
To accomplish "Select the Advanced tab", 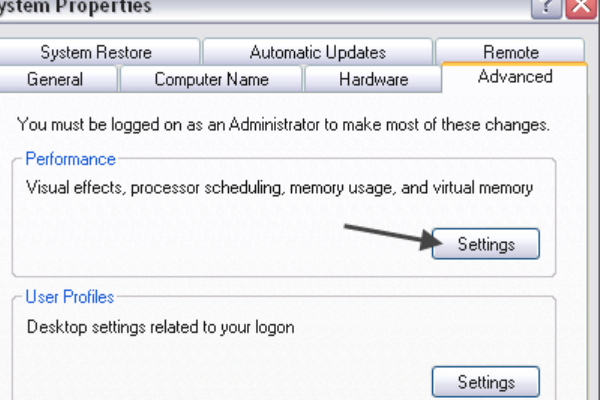I will pyautogui.click(x=515, y=77).
